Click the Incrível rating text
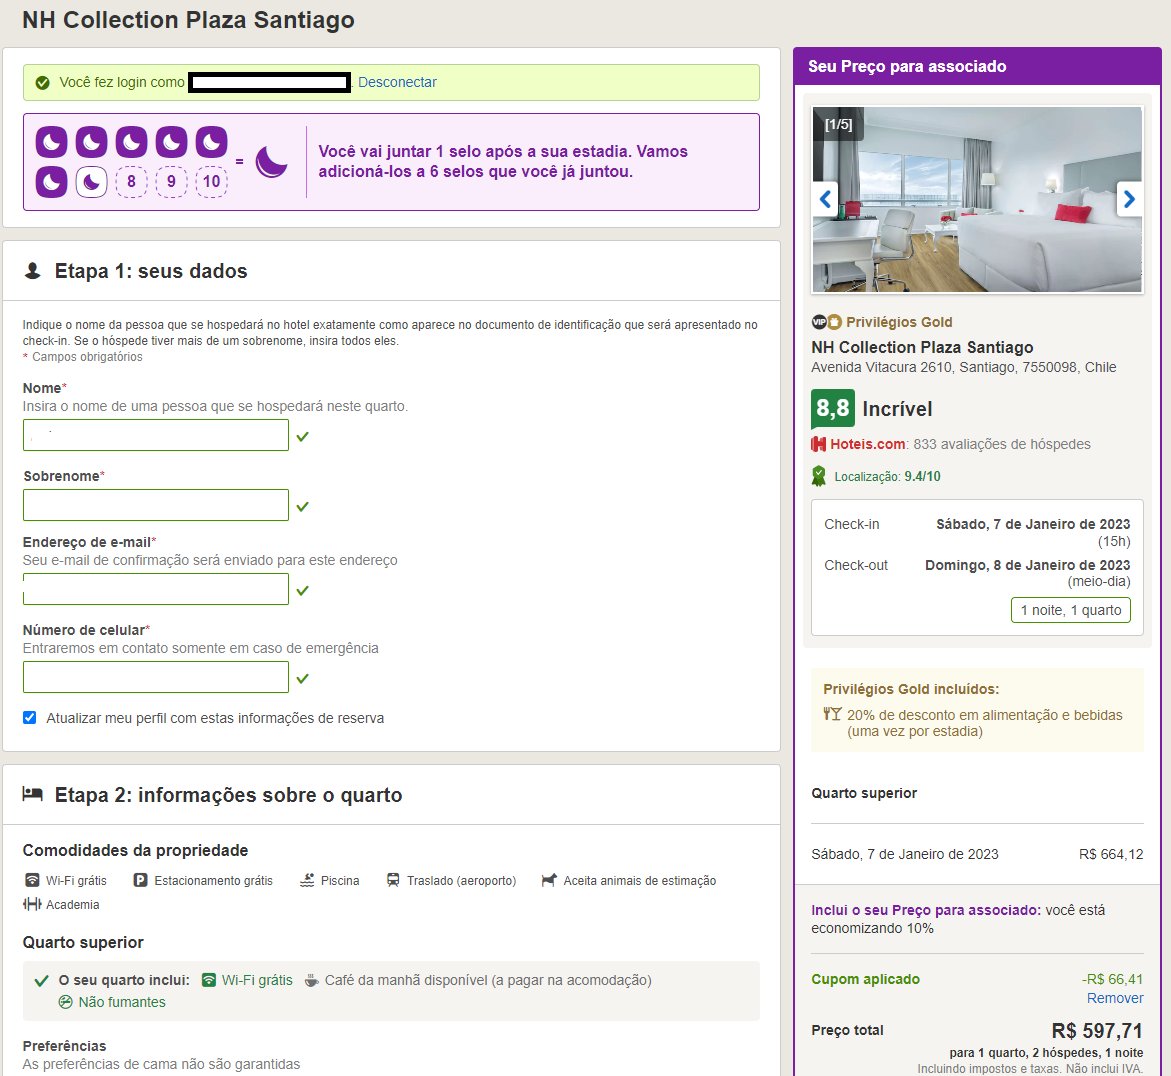Screen dimensions: 1171x1076 point(897,409)
